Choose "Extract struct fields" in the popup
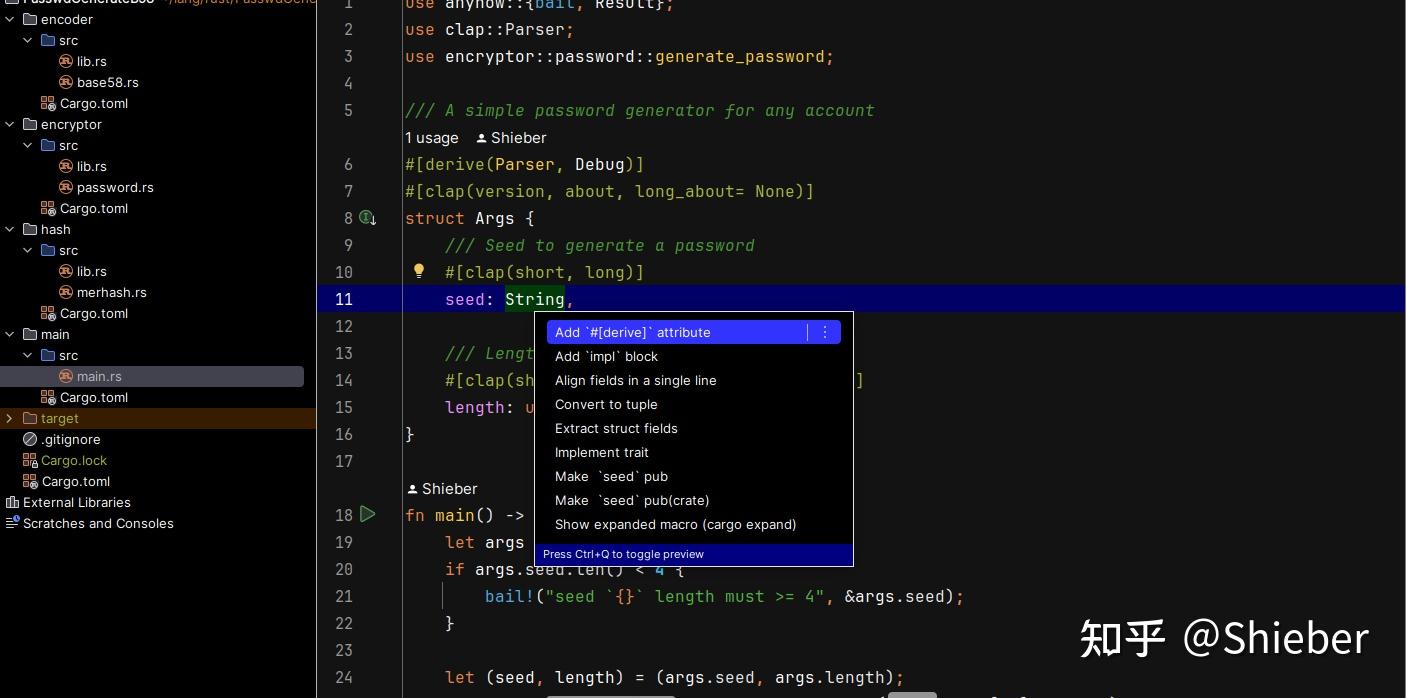 click(x=616, y=428)
